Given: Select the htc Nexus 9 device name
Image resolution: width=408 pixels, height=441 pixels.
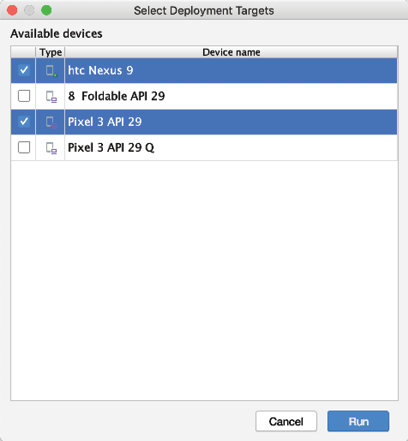Looking at the screenshot, I should click(100, 70).
